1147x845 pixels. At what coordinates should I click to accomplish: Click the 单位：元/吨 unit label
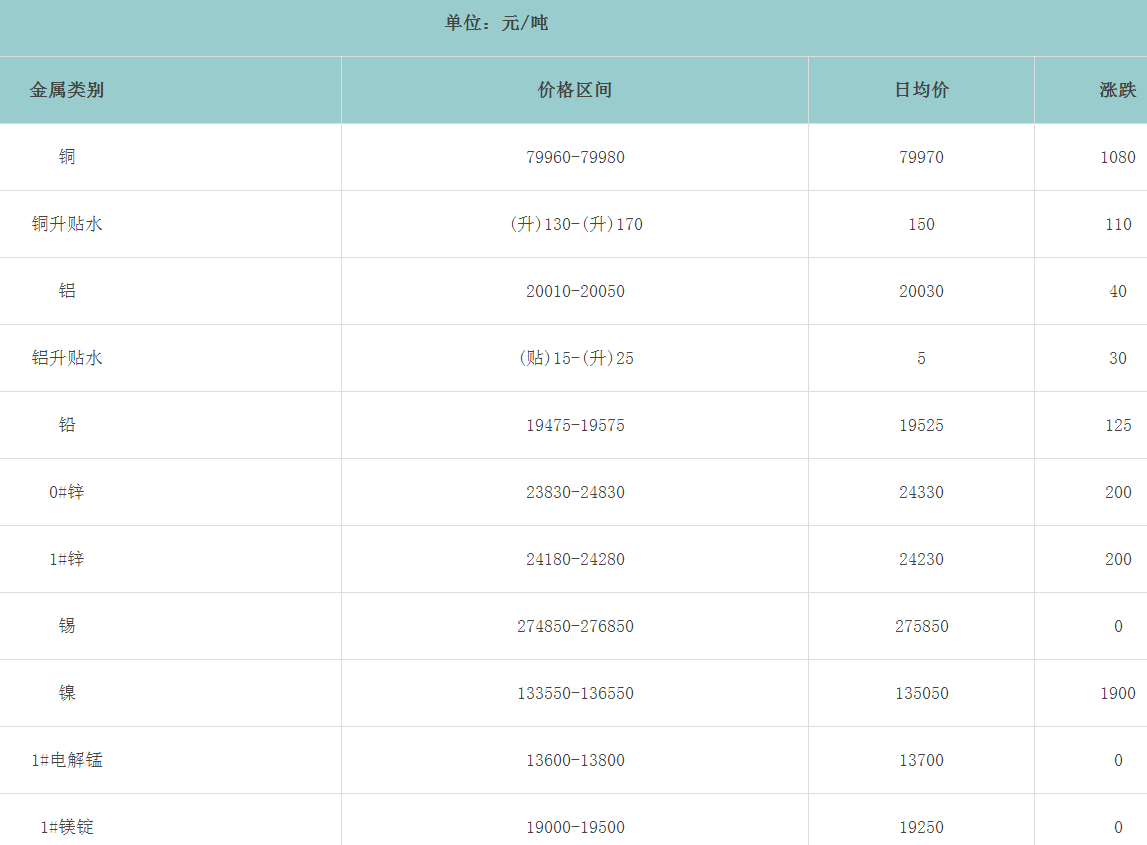point(497,23)
